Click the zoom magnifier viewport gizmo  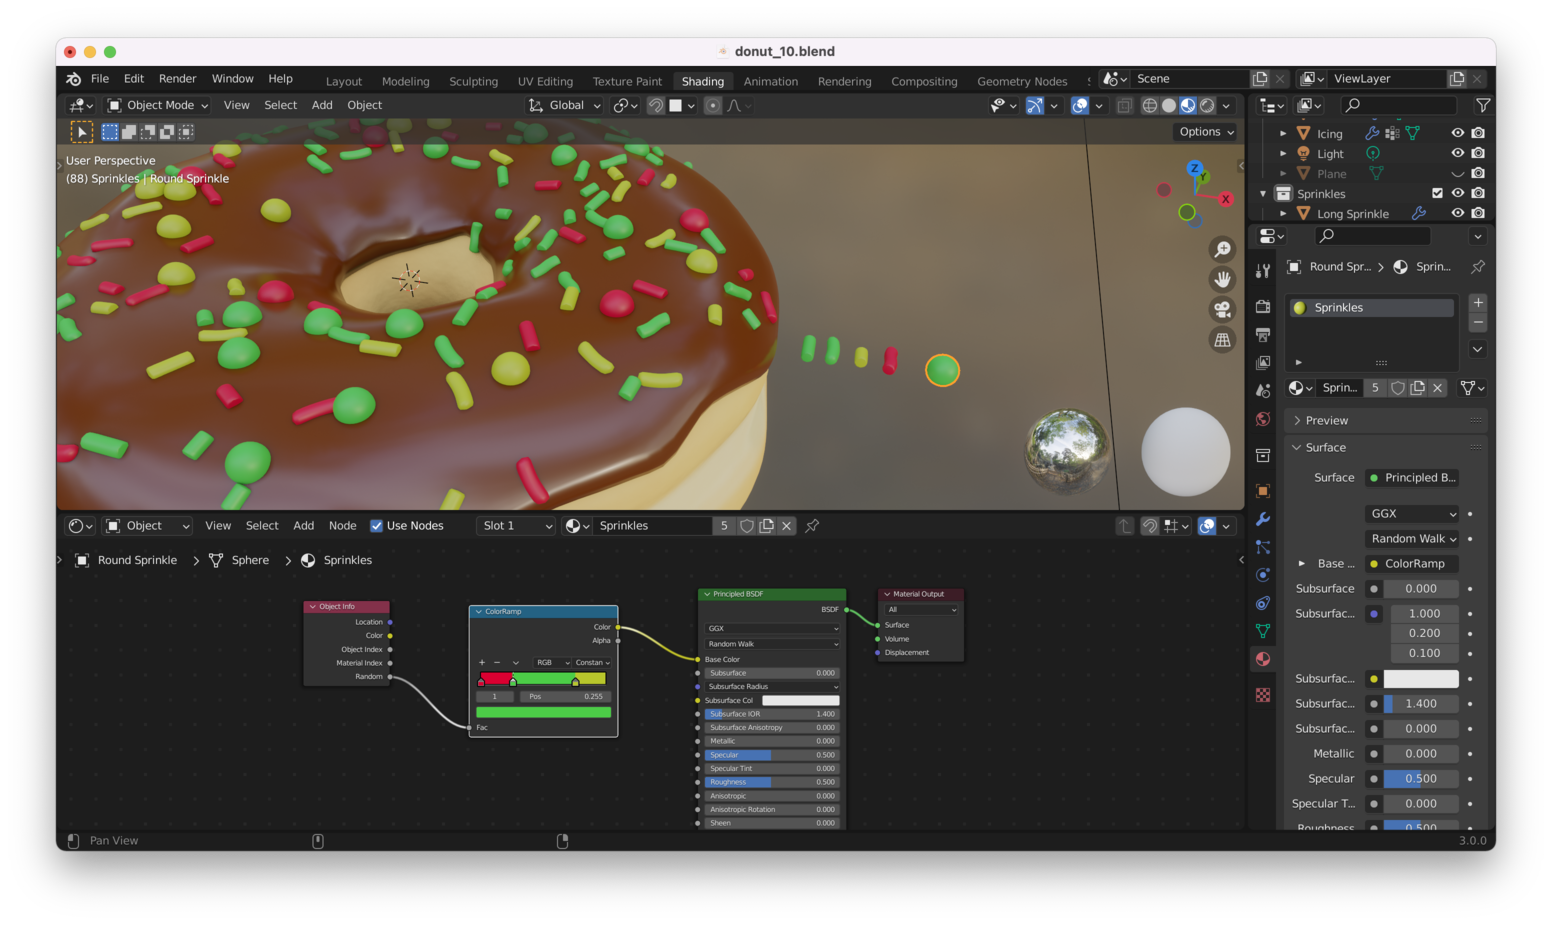(x=1222, y=249)
